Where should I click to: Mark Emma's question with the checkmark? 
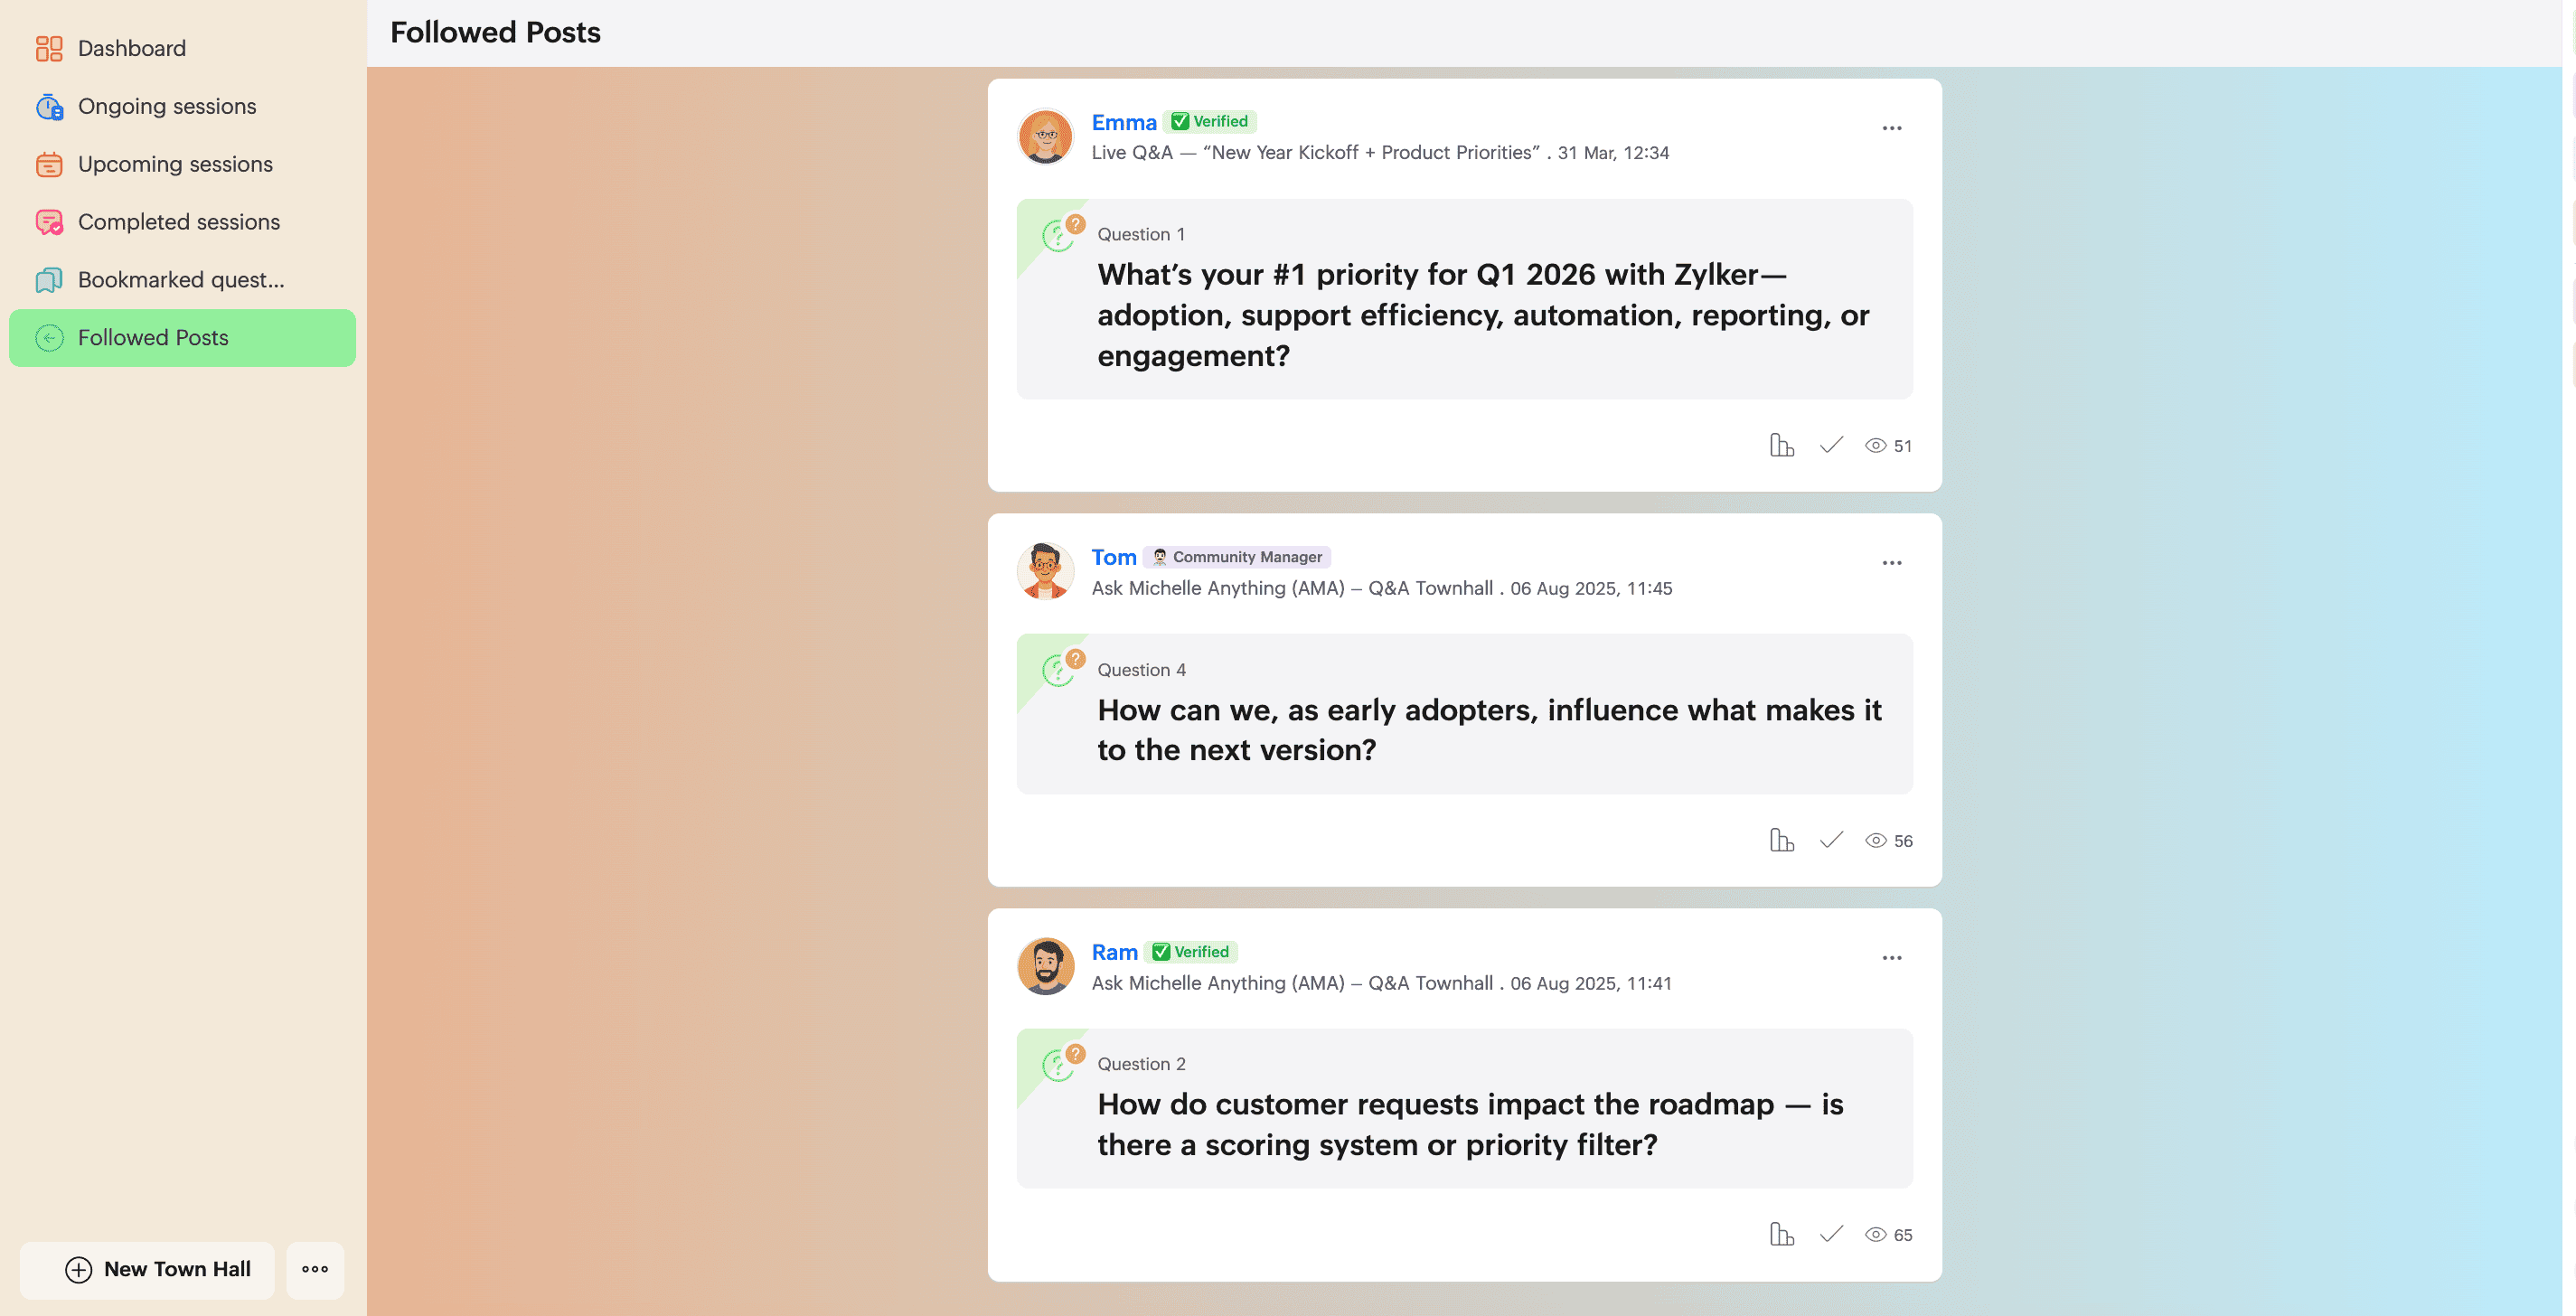(1831, 445)
